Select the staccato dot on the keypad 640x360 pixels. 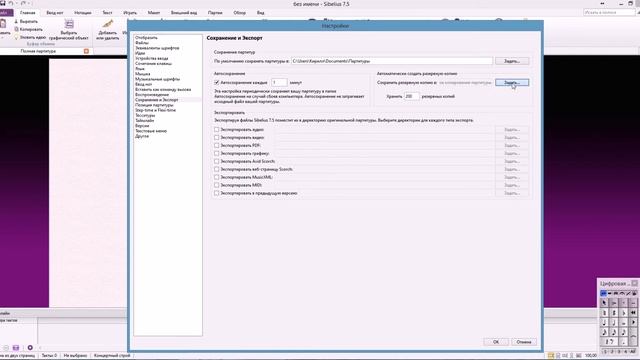coord(623,302)
